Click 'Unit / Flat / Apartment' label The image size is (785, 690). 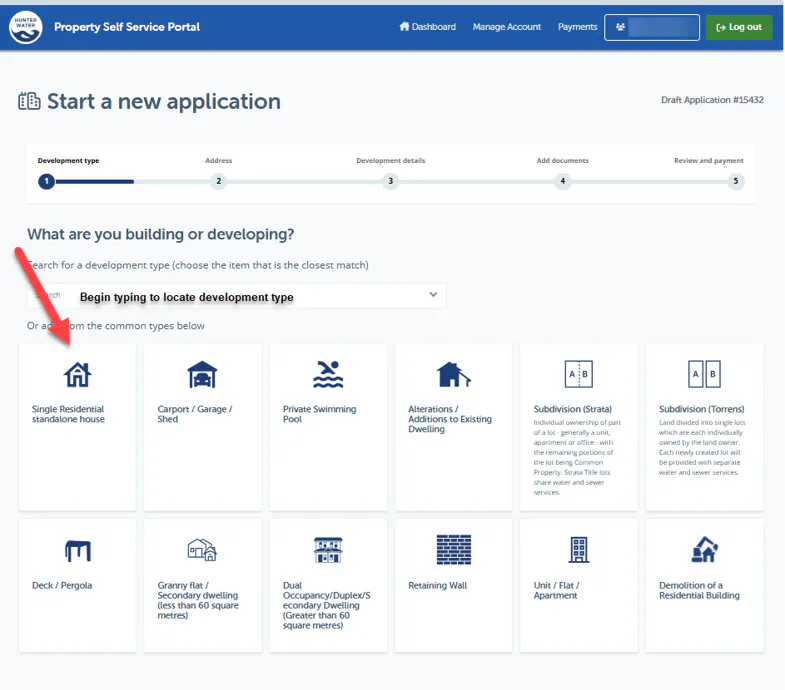click(x=556, y=590)
